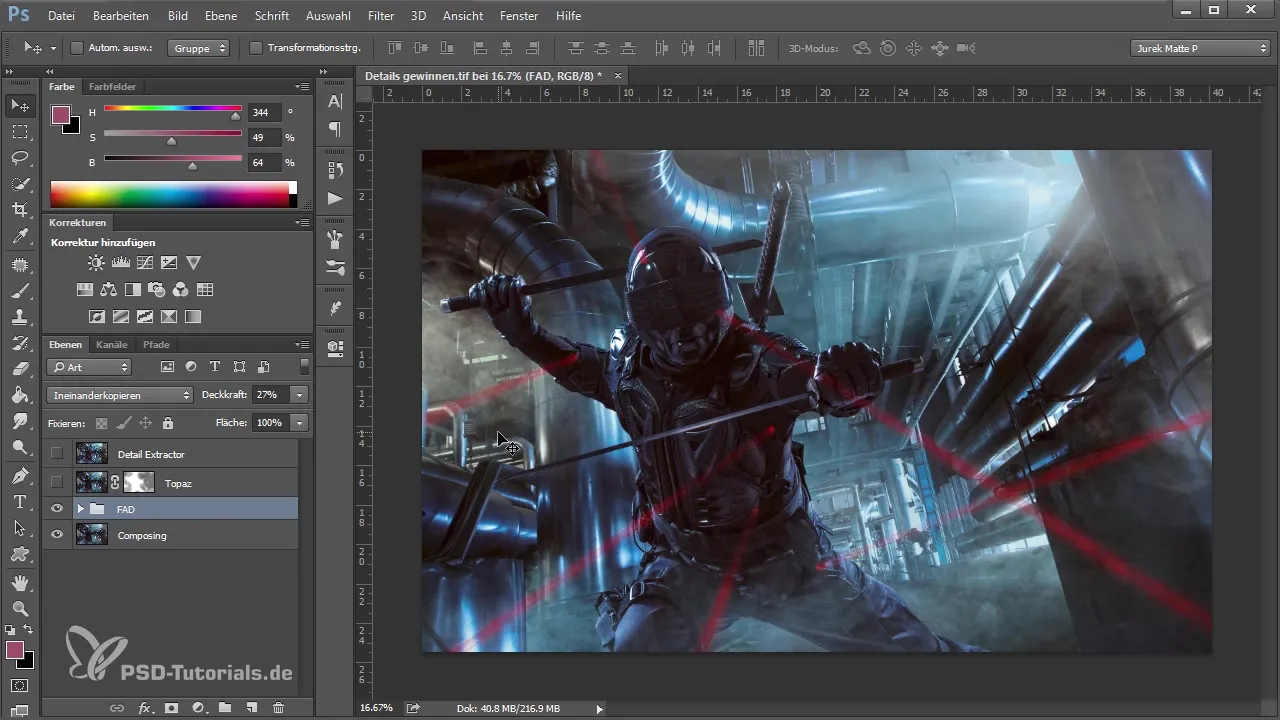This screenshot has height=720, width=1280.
Task: Open the layer styles fx menu
Action: pyautogui.click(x=145, y=708)
